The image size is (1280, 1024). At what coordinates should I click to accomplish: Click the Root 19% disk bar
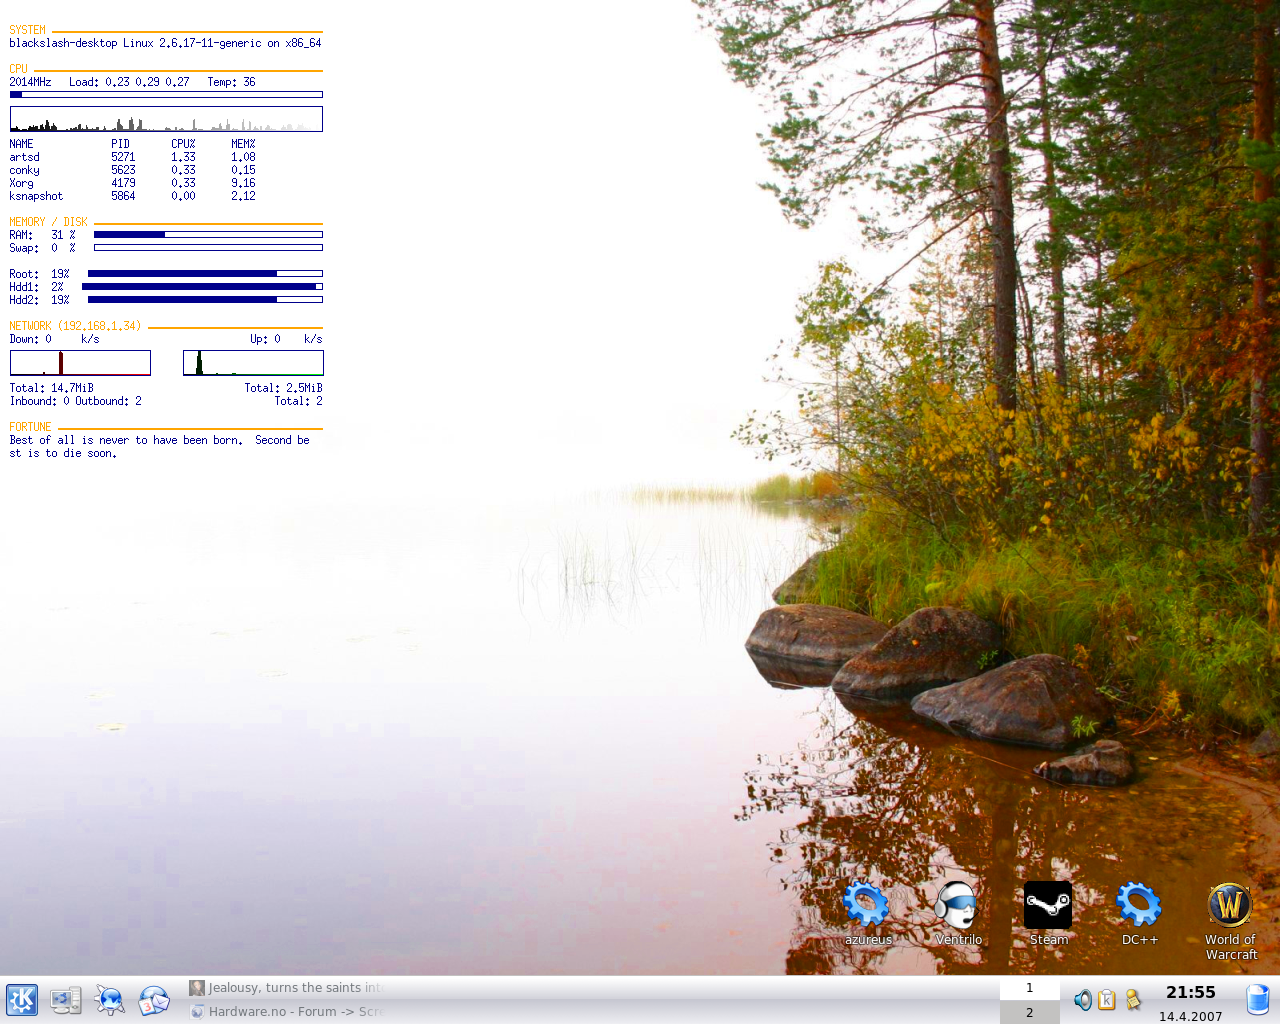pos(205,274)
